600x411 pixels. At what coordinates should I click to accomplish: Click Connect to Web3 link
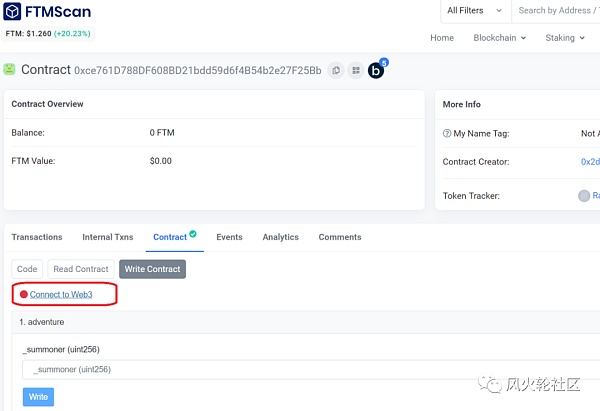pos(61,294)
